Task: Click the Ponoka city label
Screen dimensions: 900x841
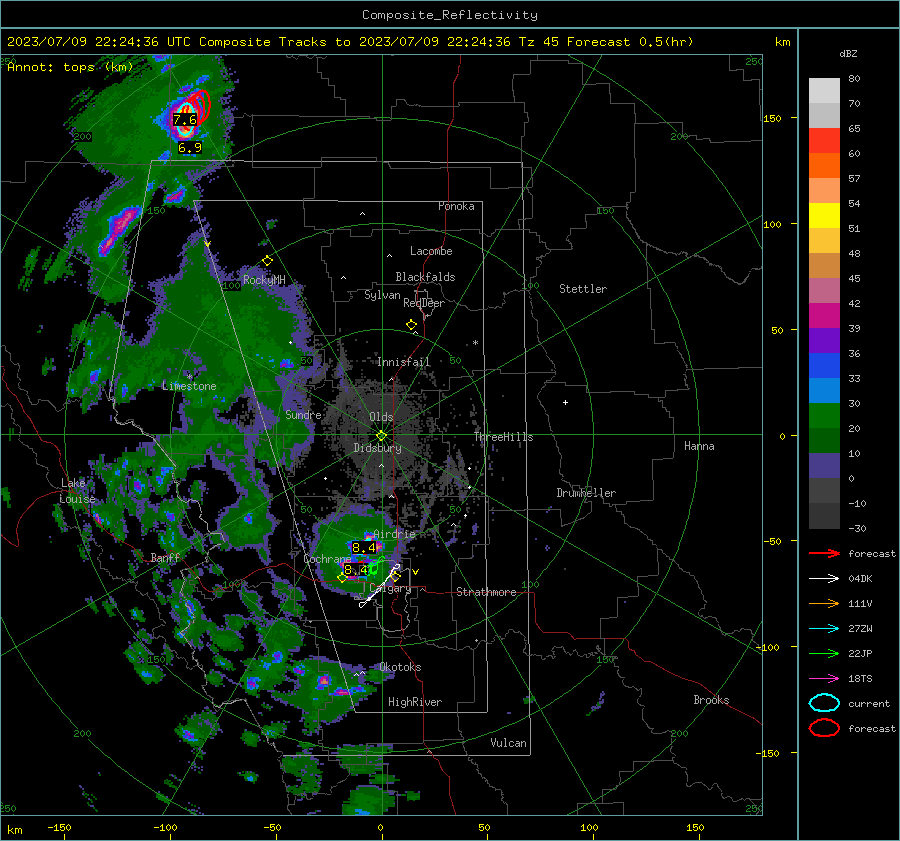Action: (x=456, y=206)
